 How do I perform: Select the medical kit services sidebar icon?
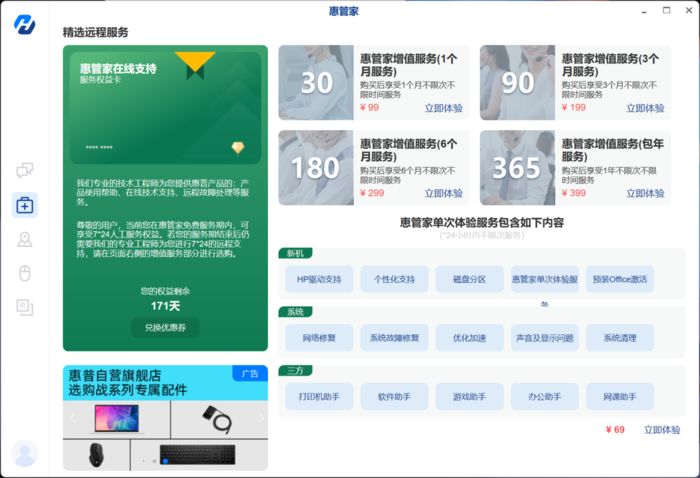click(25, 205)
